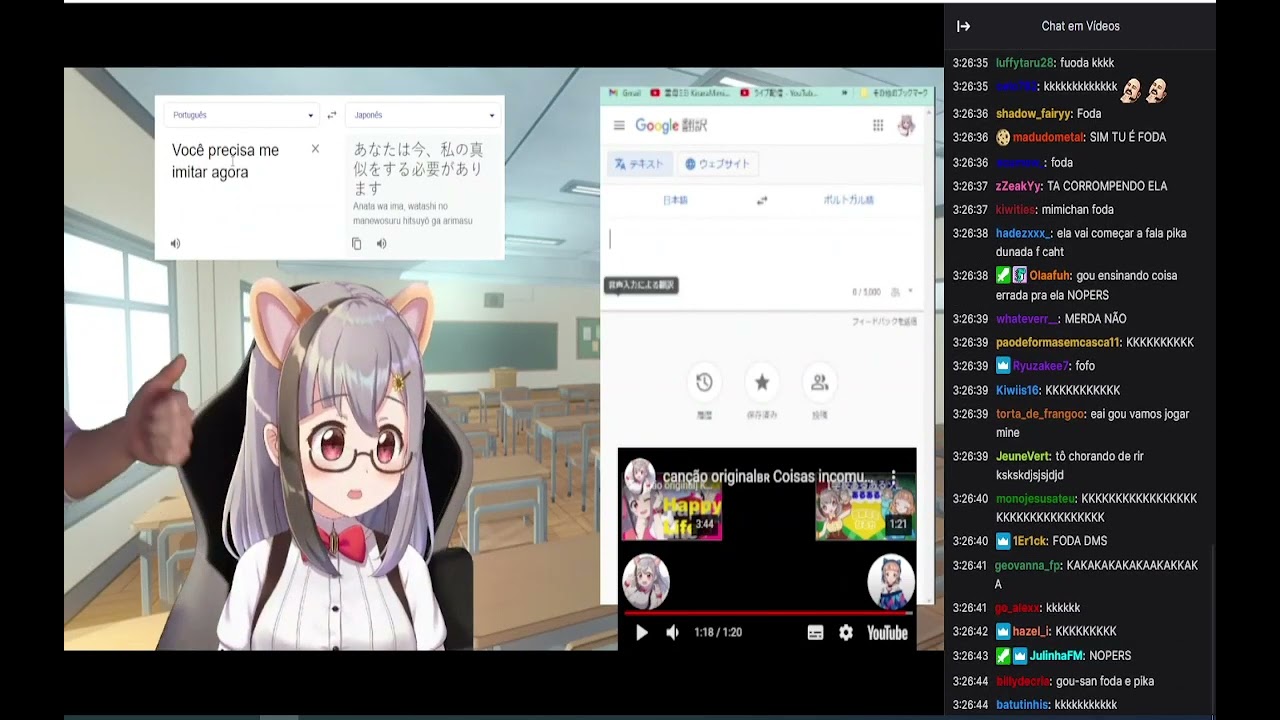Click username monojesusateu in chat

(x=1036, y=498)
